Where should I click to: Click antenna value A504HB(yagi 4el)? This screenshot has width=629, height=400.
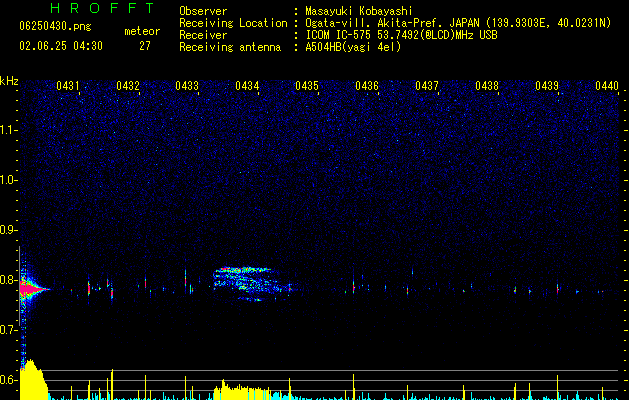(353, 47)
